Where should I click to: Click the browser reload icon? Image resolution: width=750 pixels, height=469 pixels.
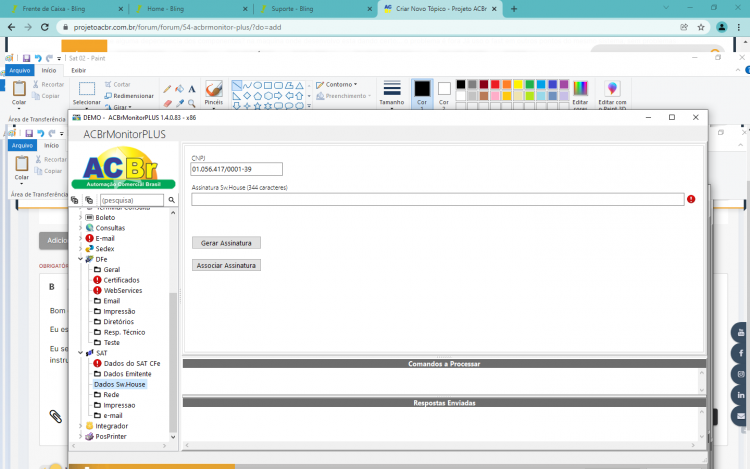click(45, 27)
